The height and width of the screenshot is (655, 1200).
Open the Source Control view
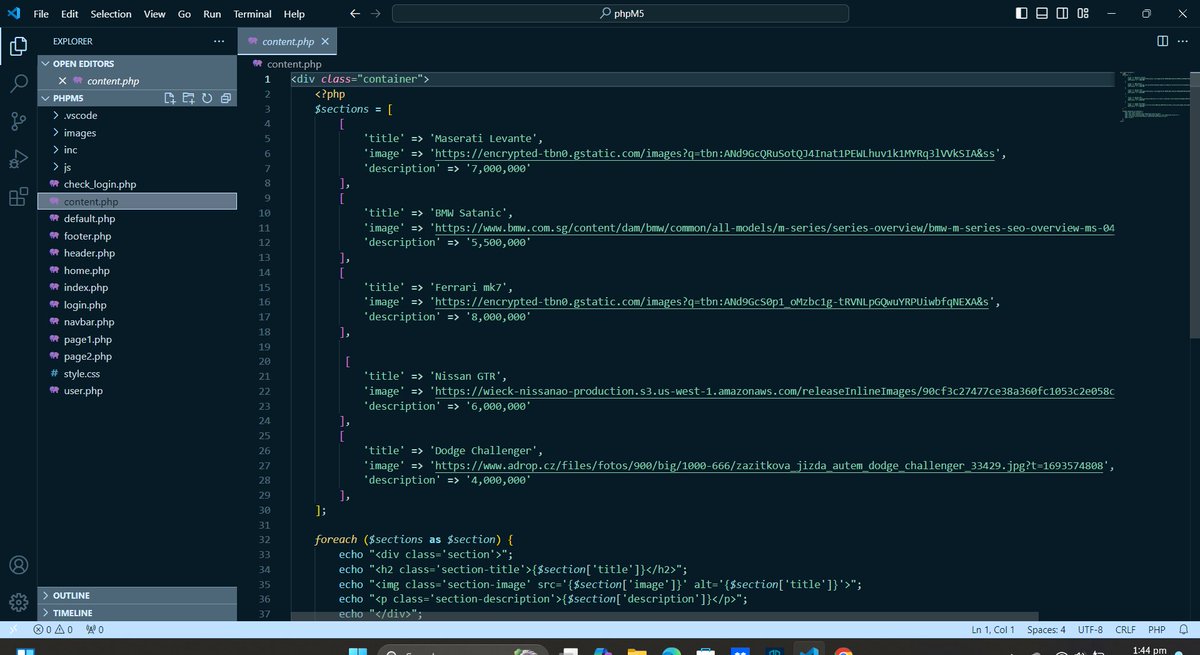pyautogui.click(x=18, y=121)
